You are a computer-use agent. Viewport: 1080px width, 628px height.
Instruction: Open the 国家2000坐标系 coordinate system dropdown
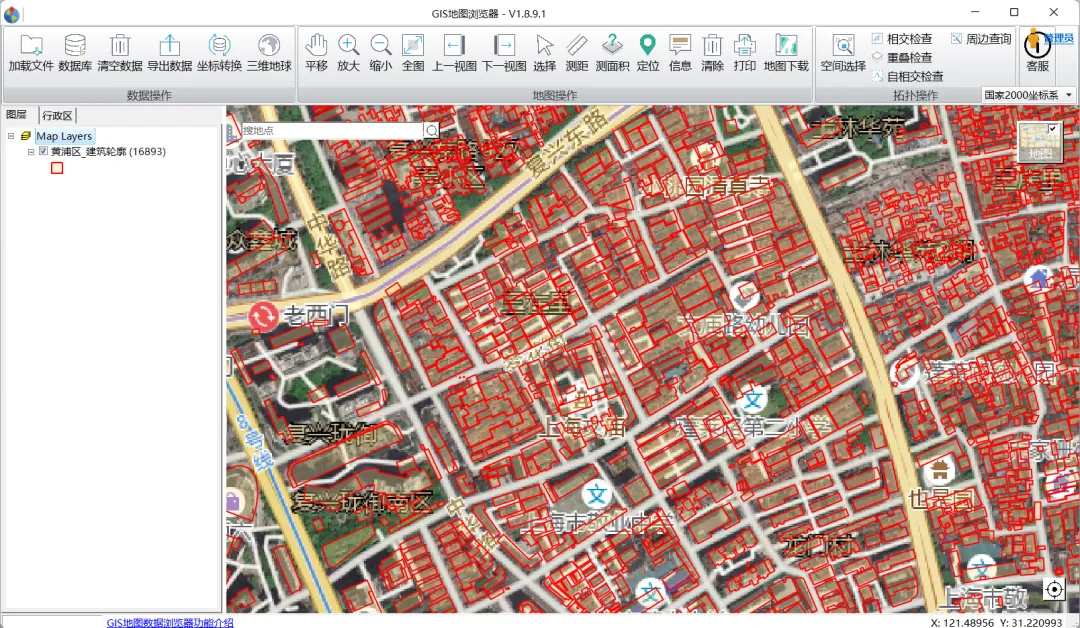[x=1028, y=95]
